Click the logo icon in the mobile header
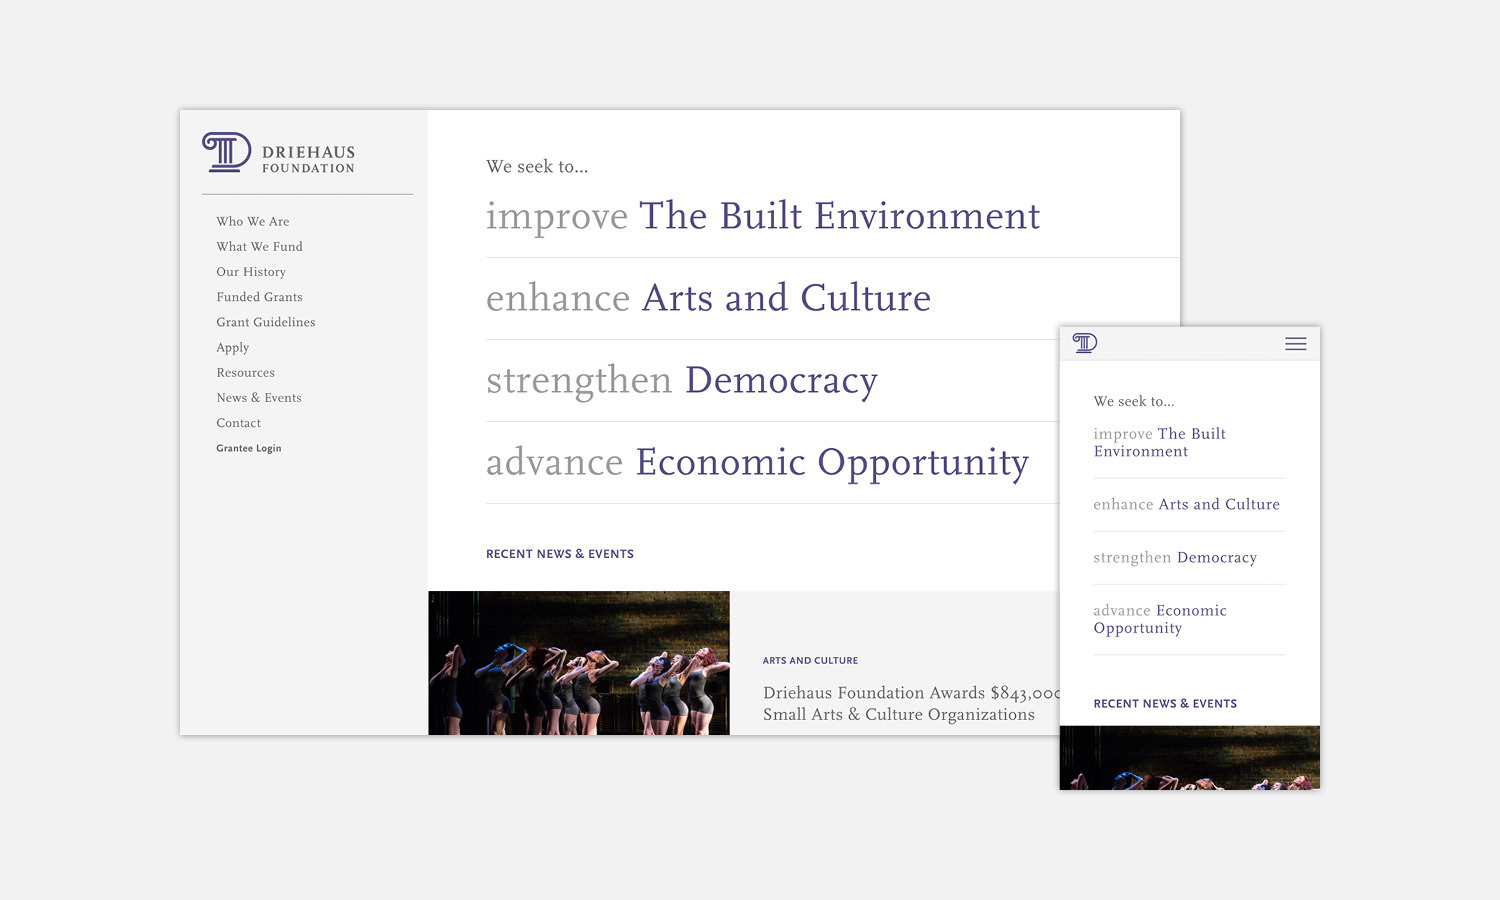The width and height of the screenshot is (1500, 900). 1084,342
